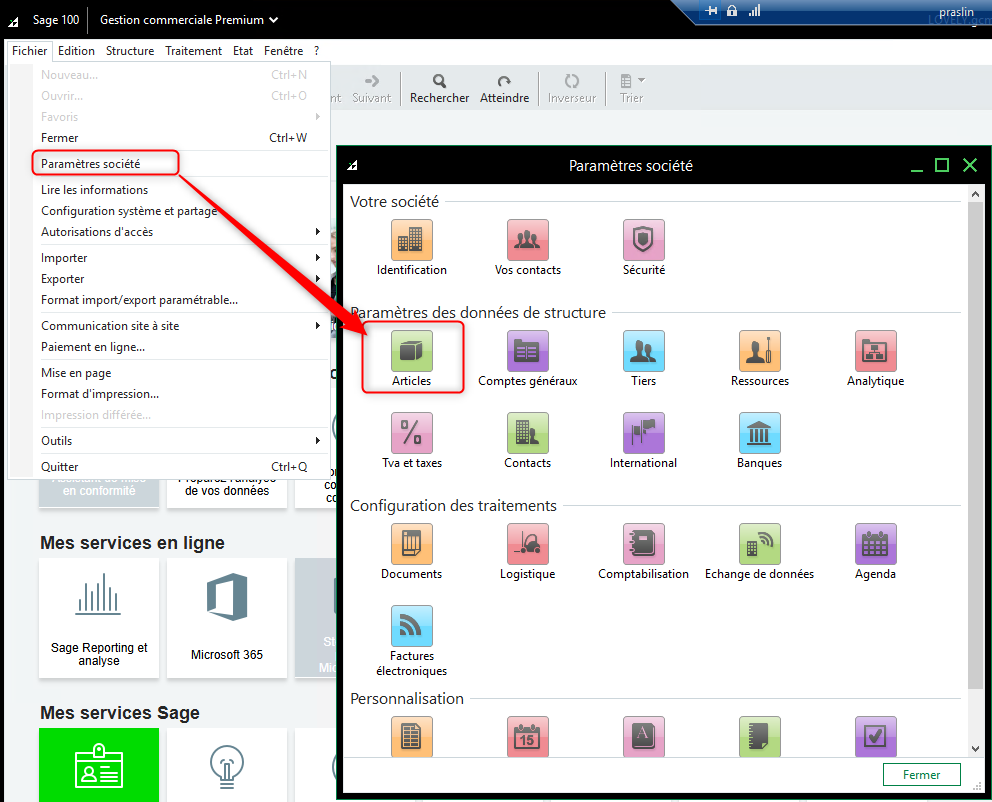
Task: Click the Inverseur toolbar icon
Action: pyautogui.click(x=571, y=89)
